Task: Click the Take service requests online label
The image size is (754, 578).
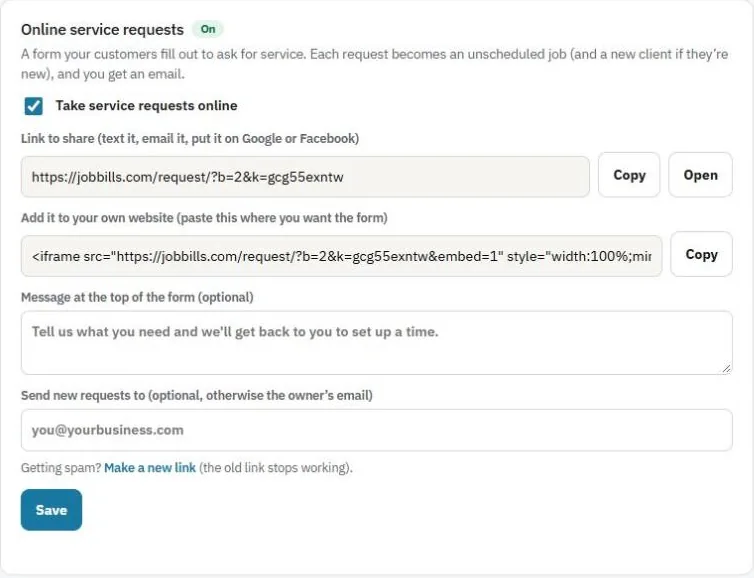Action: 146,106
